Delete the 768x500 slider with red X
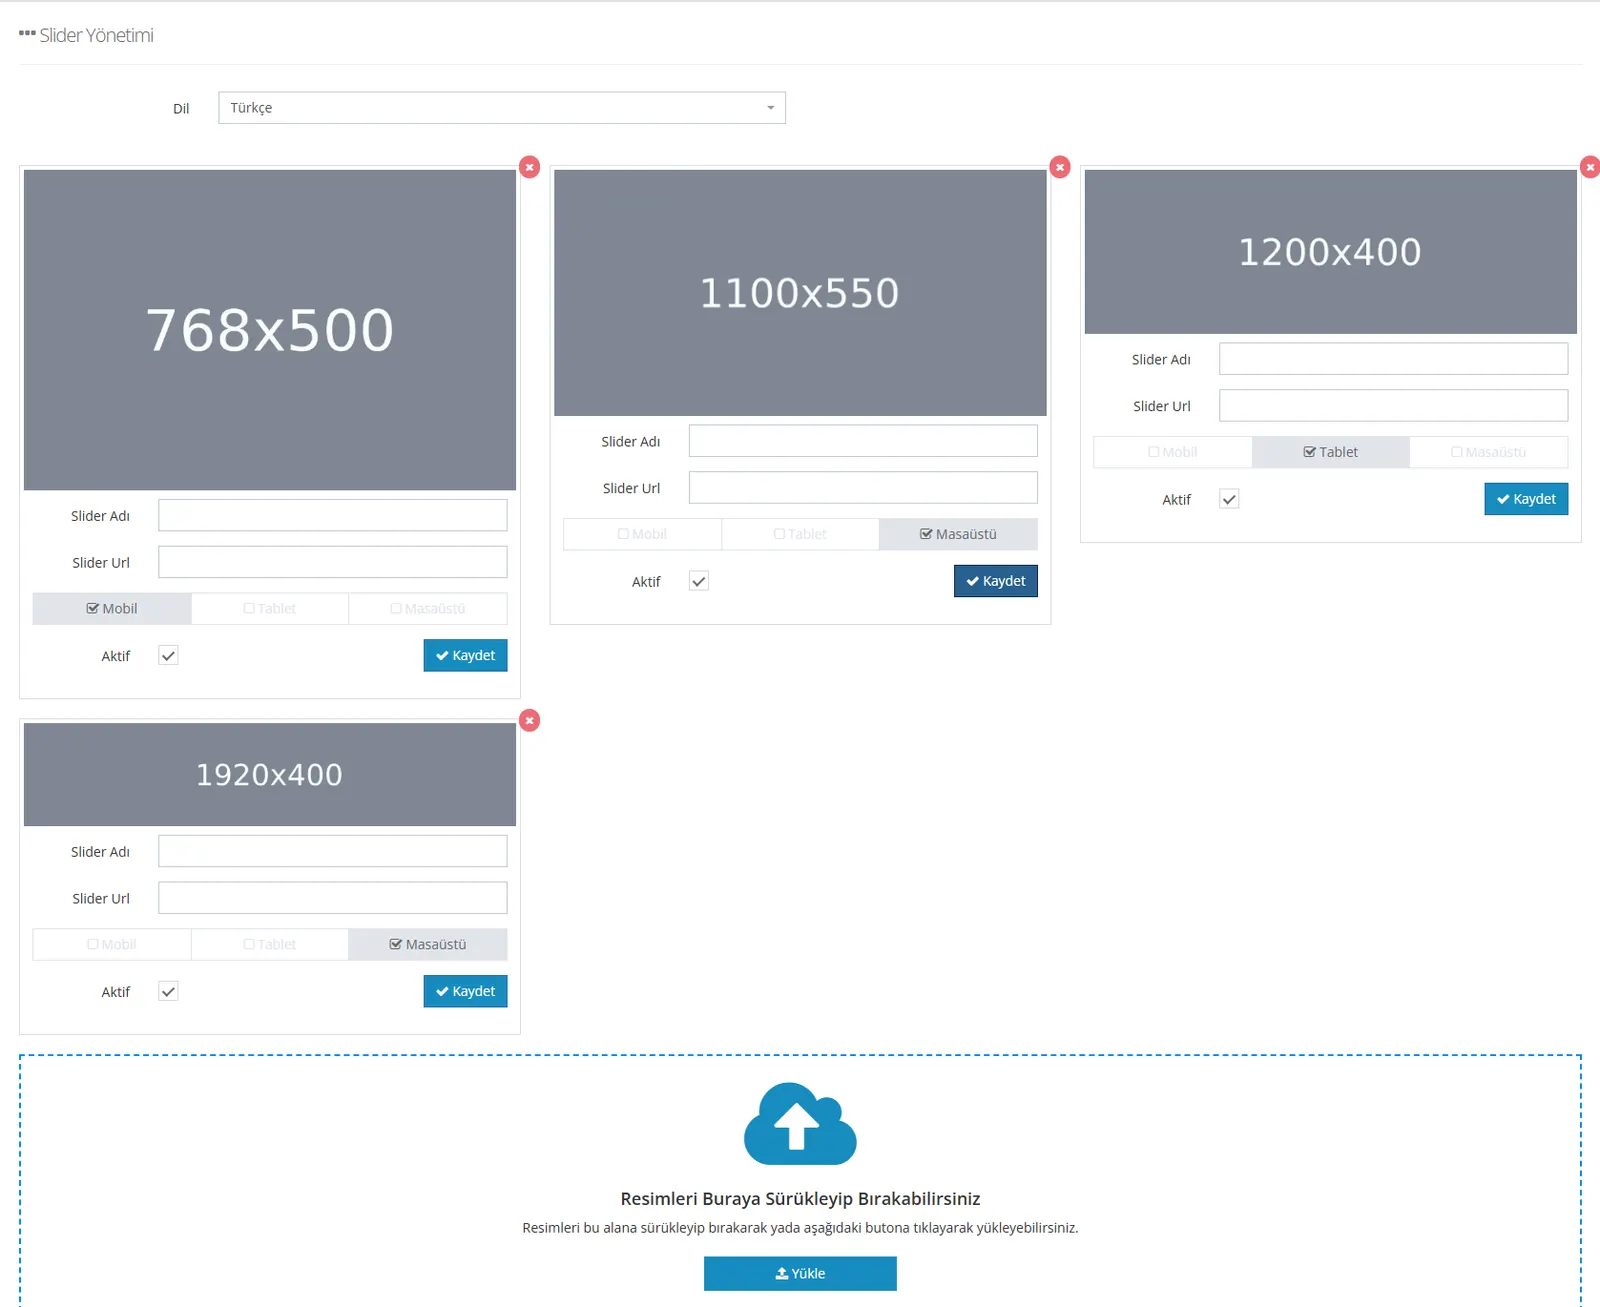This screenshot has height=1307, width=1600. pos(530,167)
